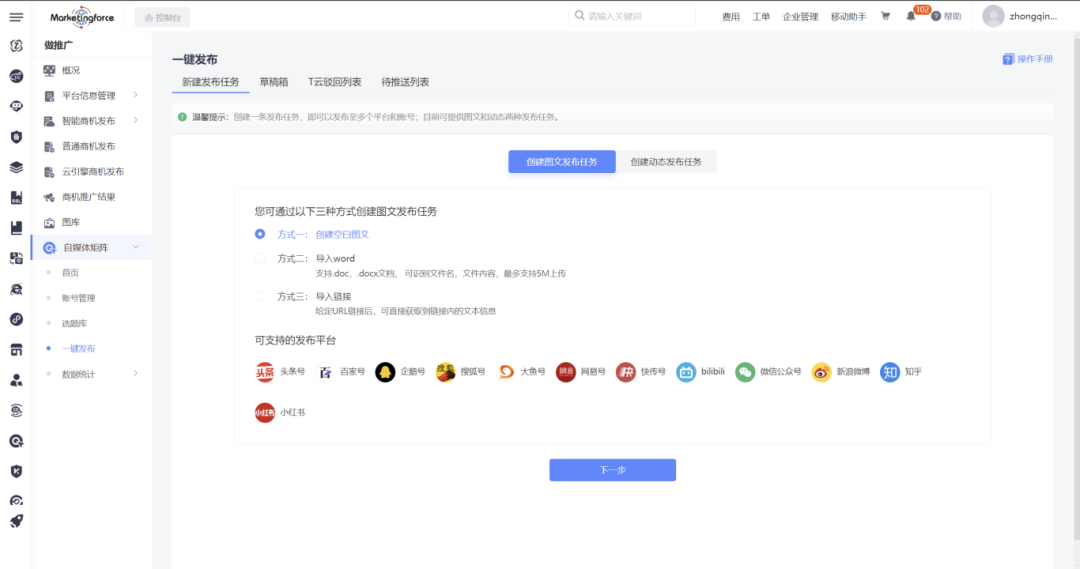Open the shopping cart icon in header

click(885, 16)
